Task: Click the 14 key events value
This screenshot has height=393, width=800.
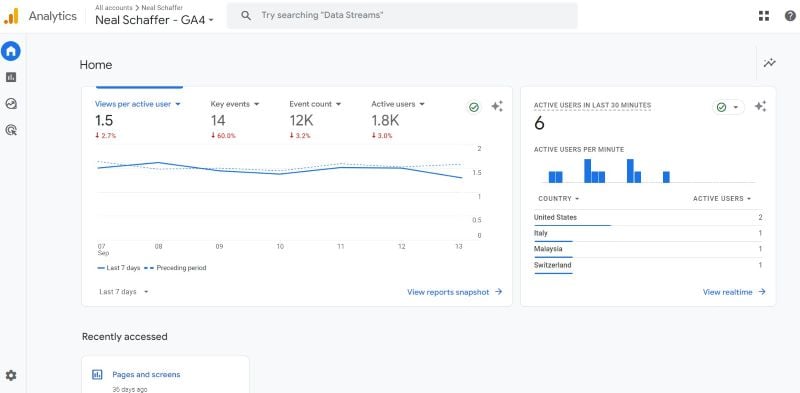Action: pyautogui.click(x=218, y=120)
